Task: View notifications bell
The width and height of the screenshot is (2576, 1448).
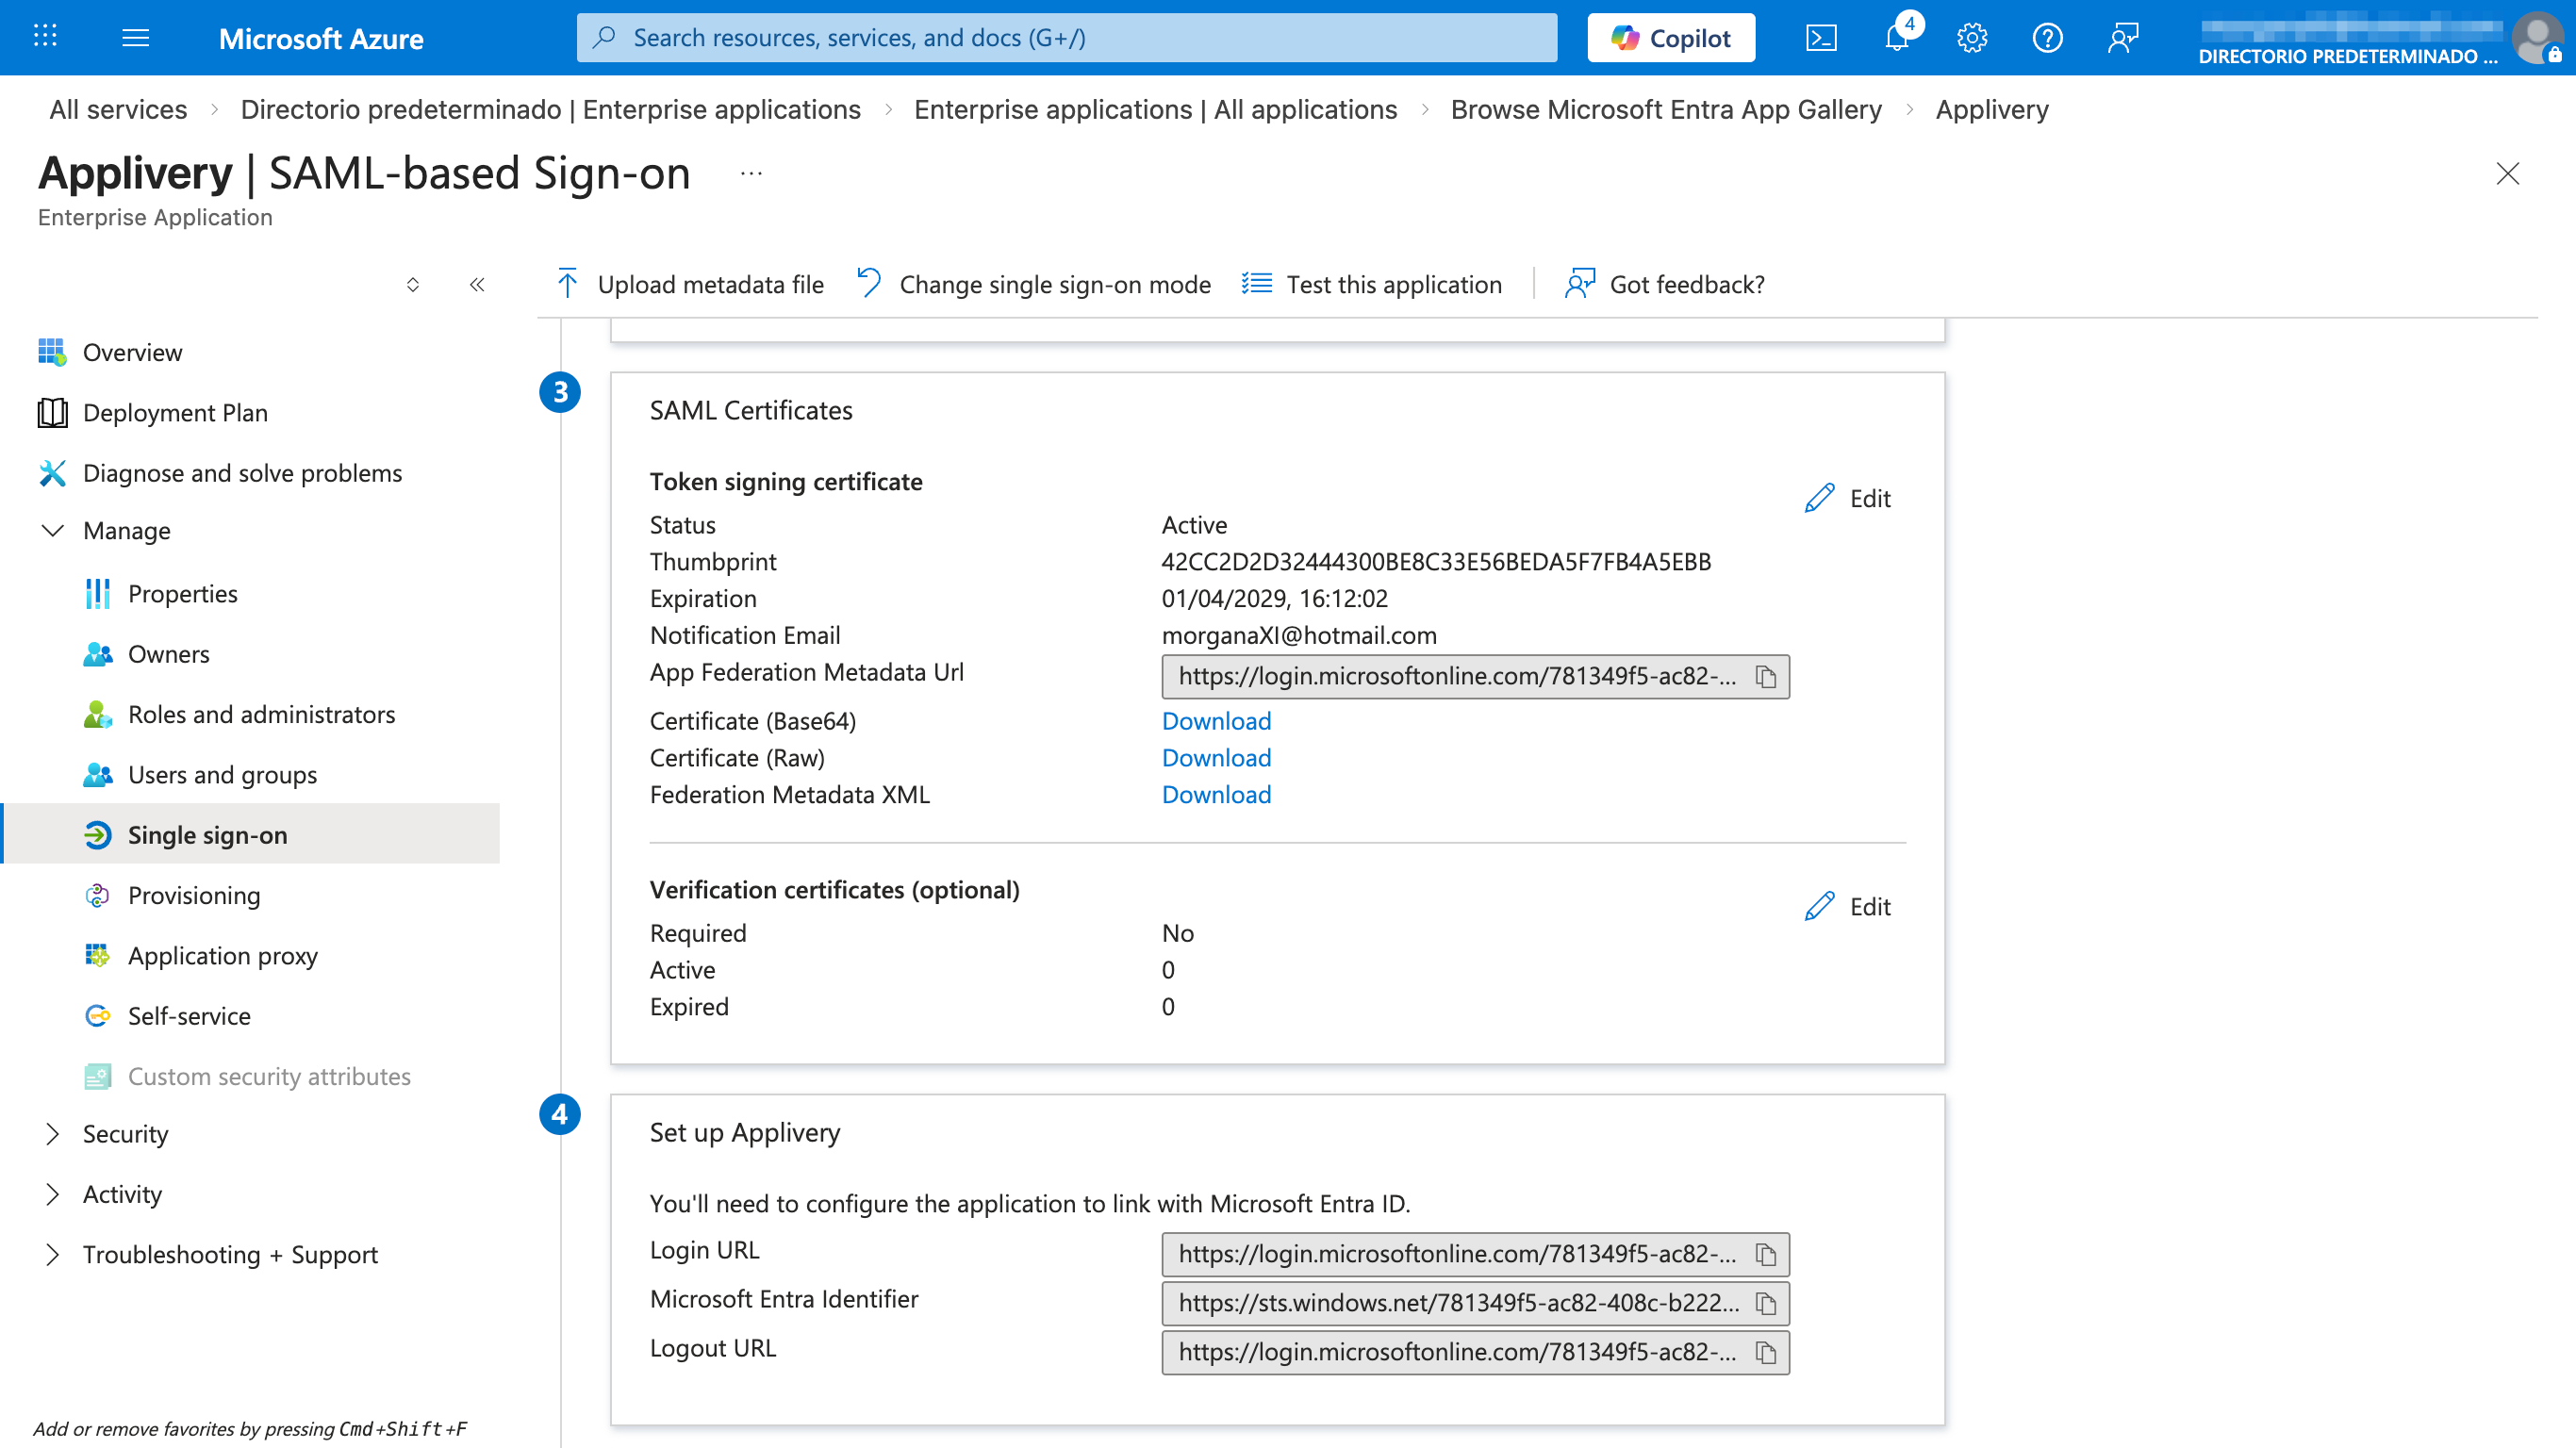Action: (x=1896, y=37)
